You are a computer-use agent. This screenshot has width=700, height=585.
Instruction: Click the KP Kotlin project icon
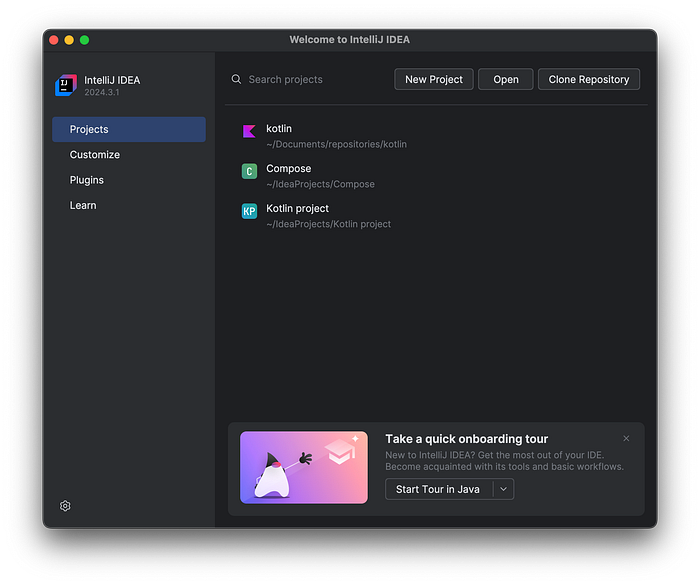249,211
